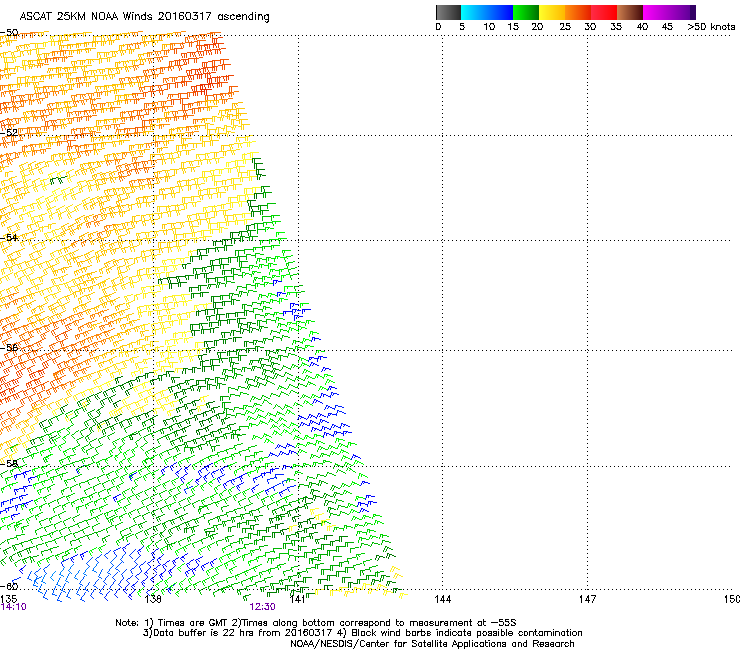The height and width of the screenshot is (650, 740).
Task: Click the purple time label 14:10
Action: coord(14,607)
